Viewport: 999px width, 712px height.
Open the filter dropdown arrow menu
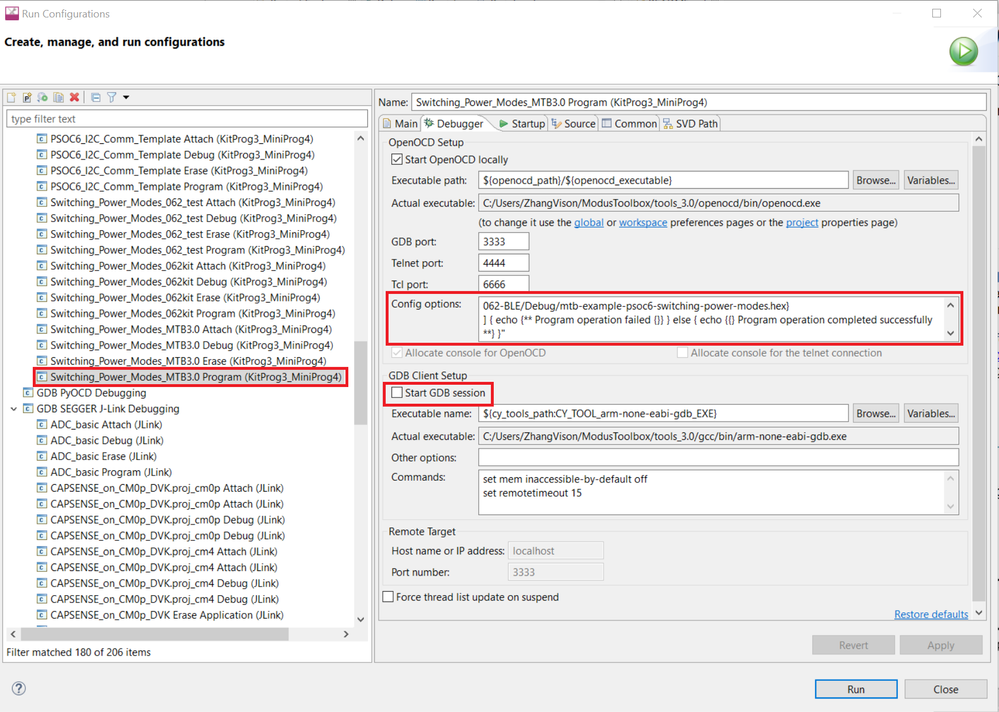[126, 97]
